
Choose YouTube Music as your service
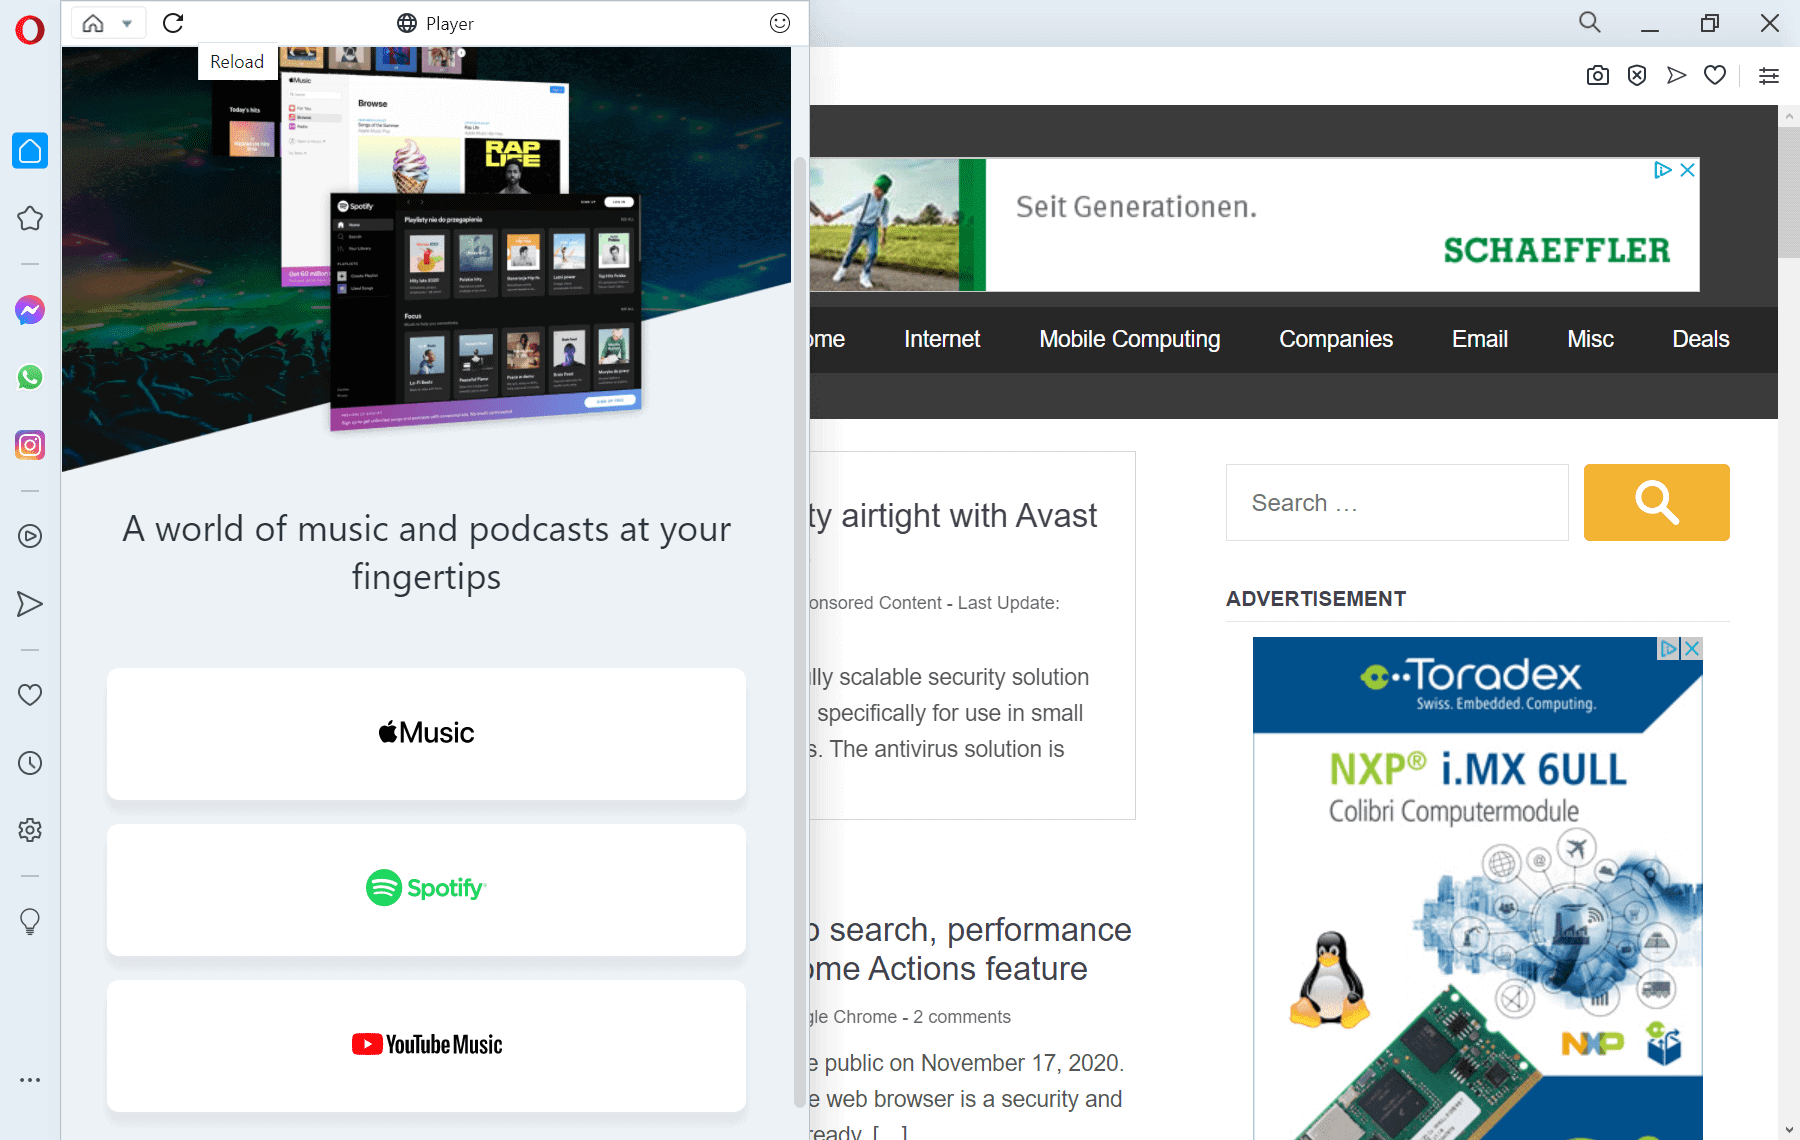point(425,1045)
